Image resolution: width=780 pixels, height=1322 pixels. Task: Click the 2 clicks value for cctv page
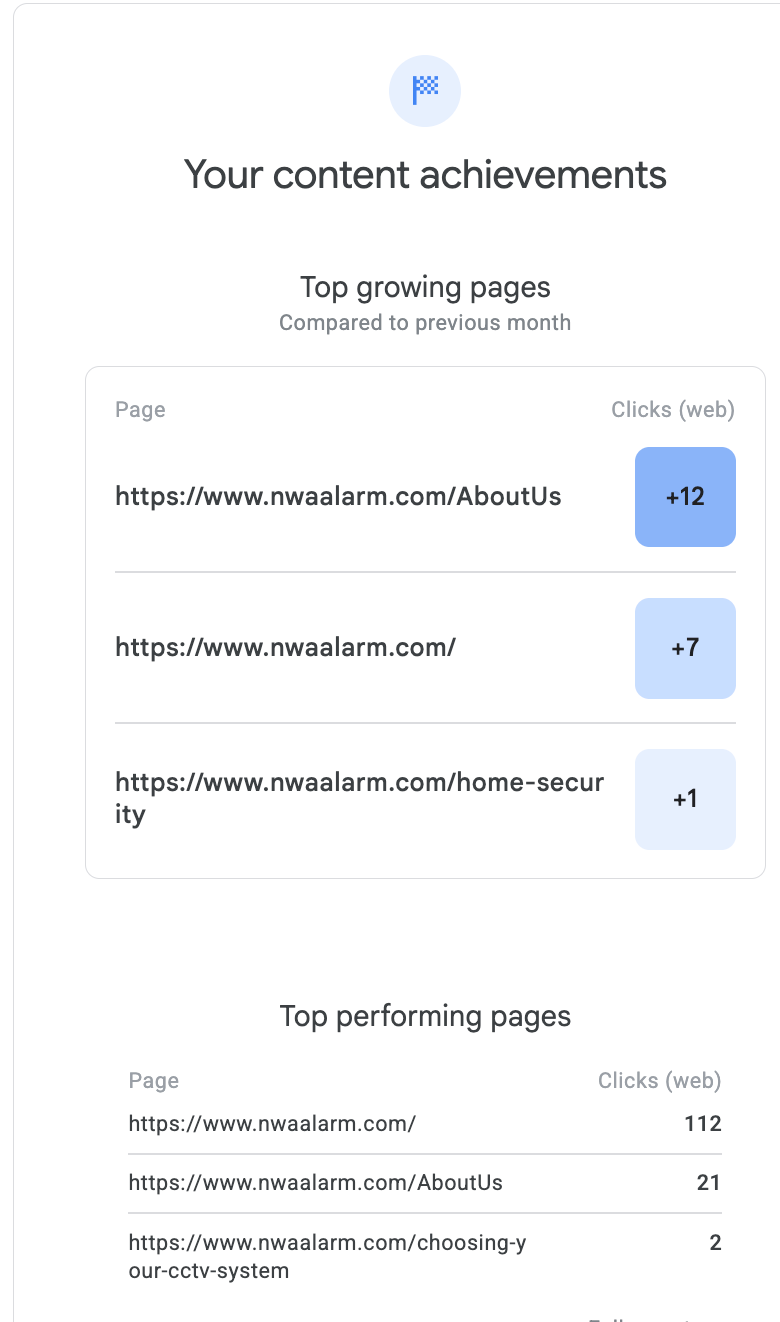click(715, 1243)
